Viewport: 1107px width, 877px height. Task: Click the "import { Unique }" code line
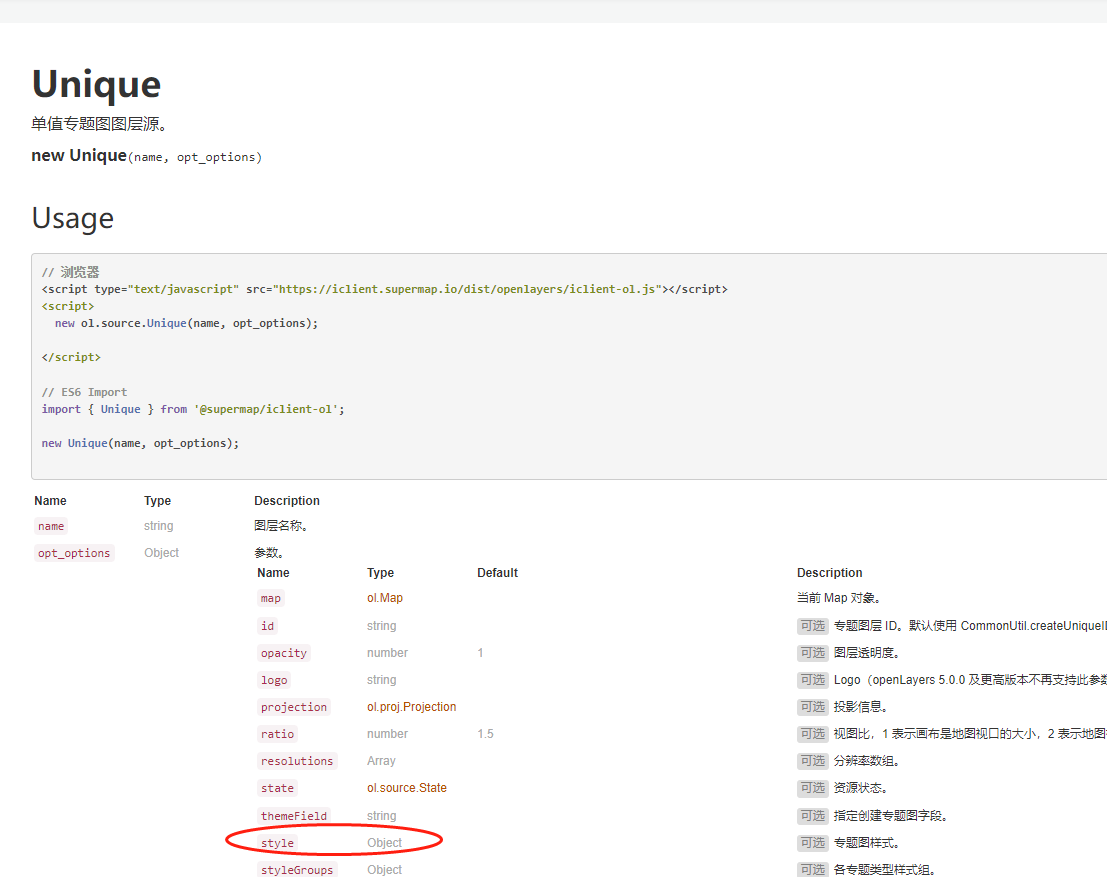[193, 409]
